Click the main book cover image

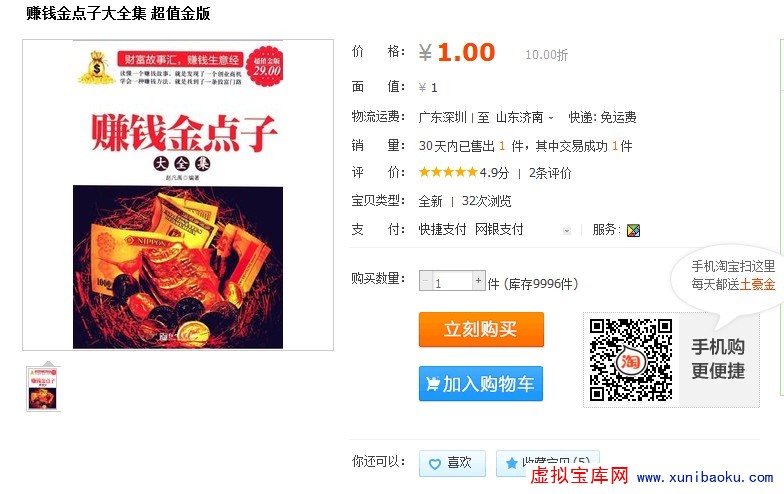(178, 195)
